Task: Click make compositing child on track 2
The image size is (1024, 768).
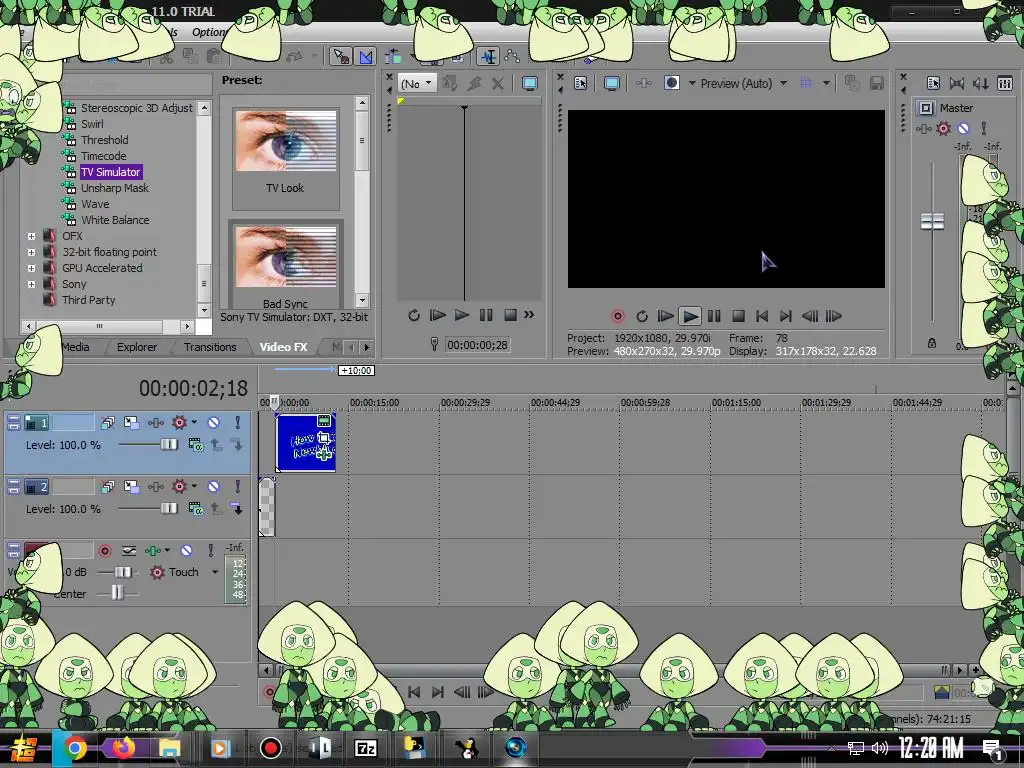Action: pos(237,509)
